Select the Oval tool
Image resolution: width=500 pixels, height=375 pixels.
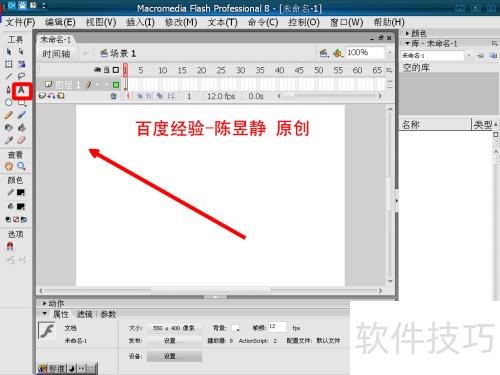tap(9, 103)
